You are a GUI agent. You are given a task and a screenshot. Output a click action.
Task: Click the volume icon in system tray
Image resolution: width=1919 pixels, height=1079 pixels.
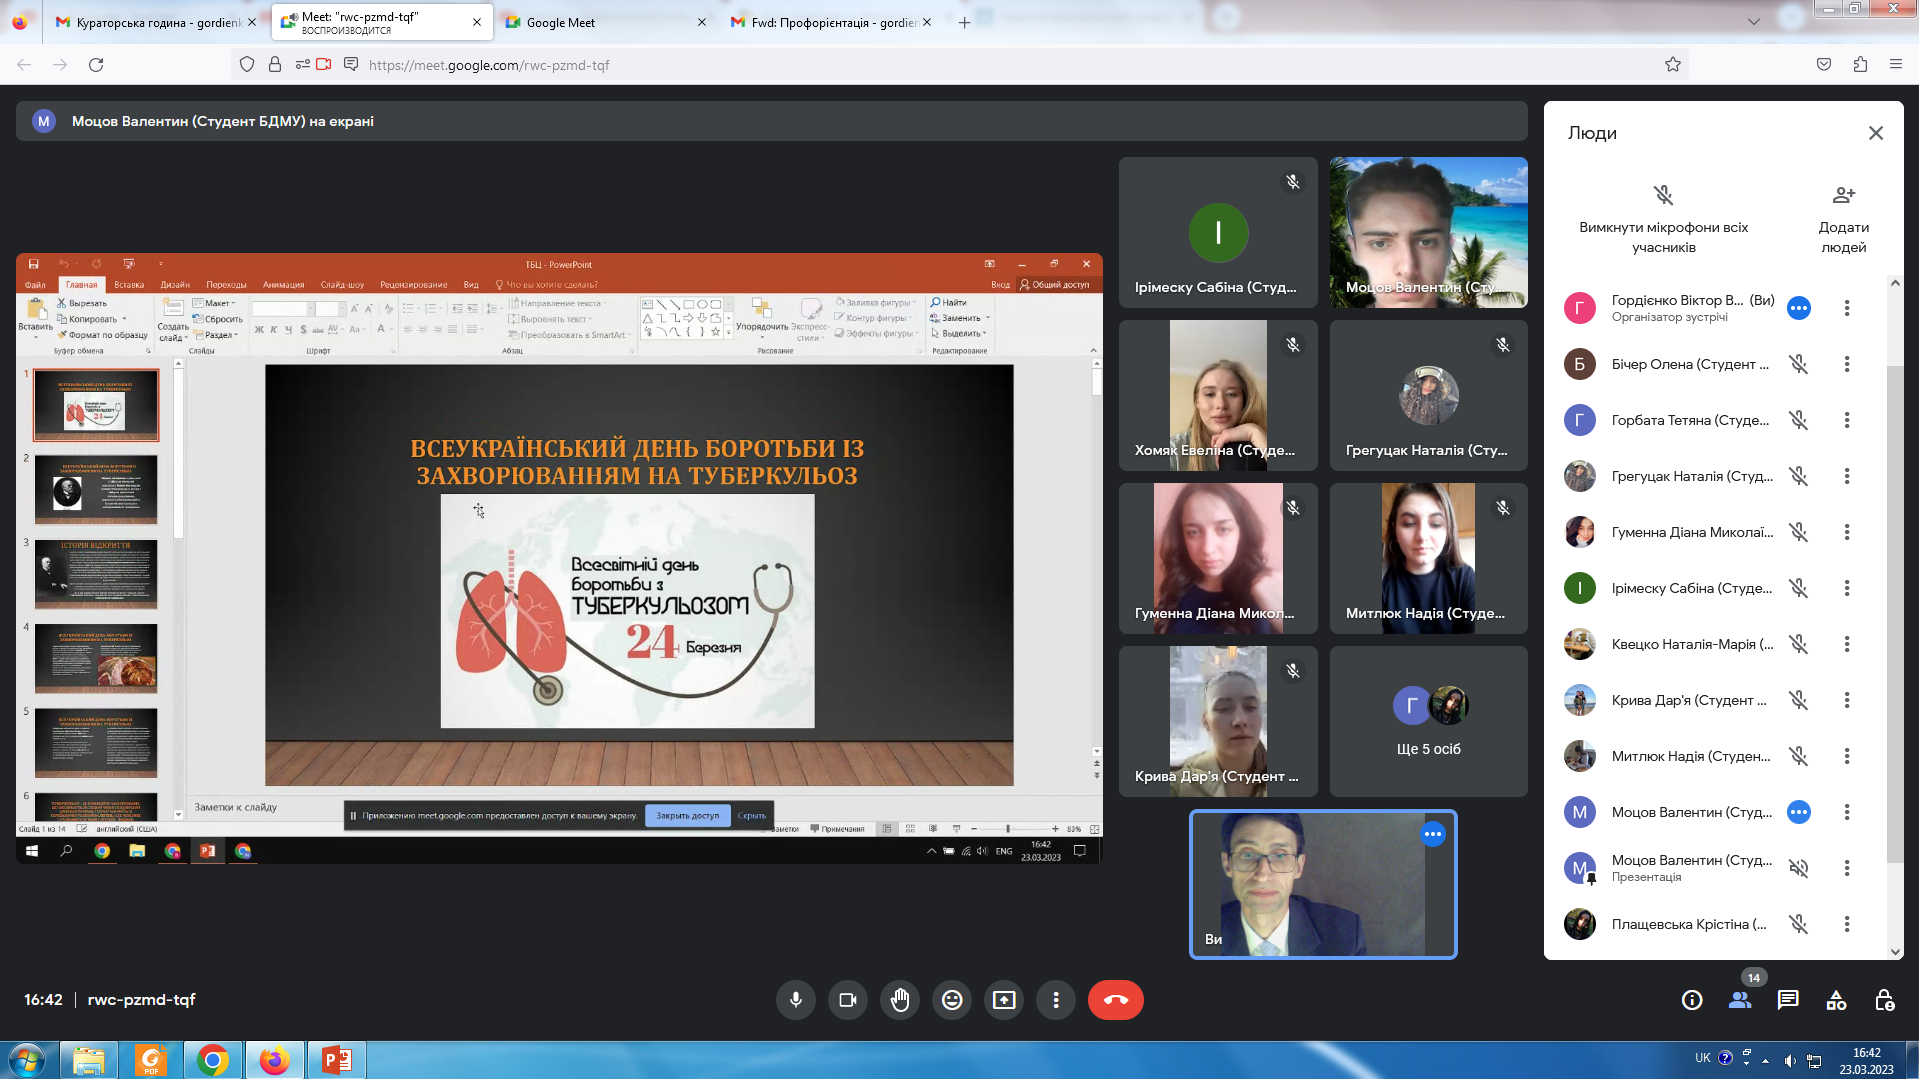(1790, 1060)
